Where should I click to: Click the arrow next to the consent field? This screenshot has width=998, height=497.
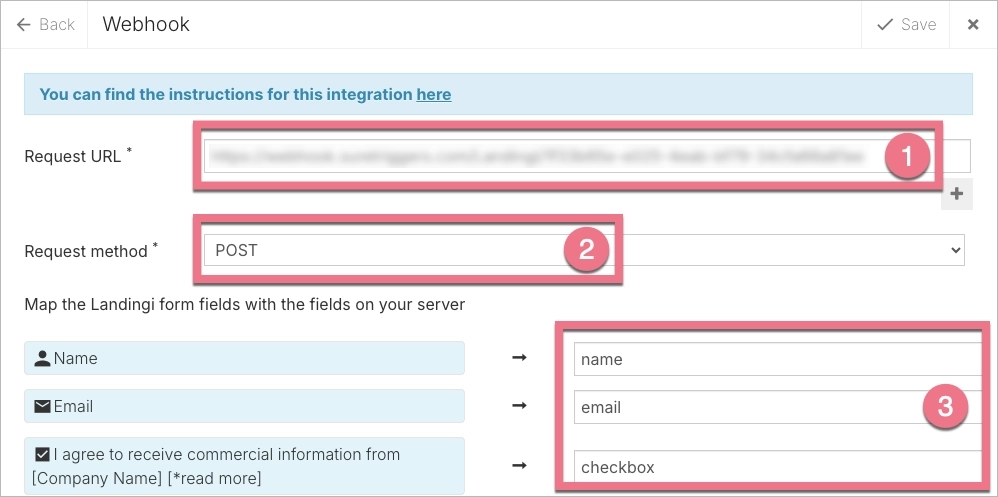tap(519, 465)
